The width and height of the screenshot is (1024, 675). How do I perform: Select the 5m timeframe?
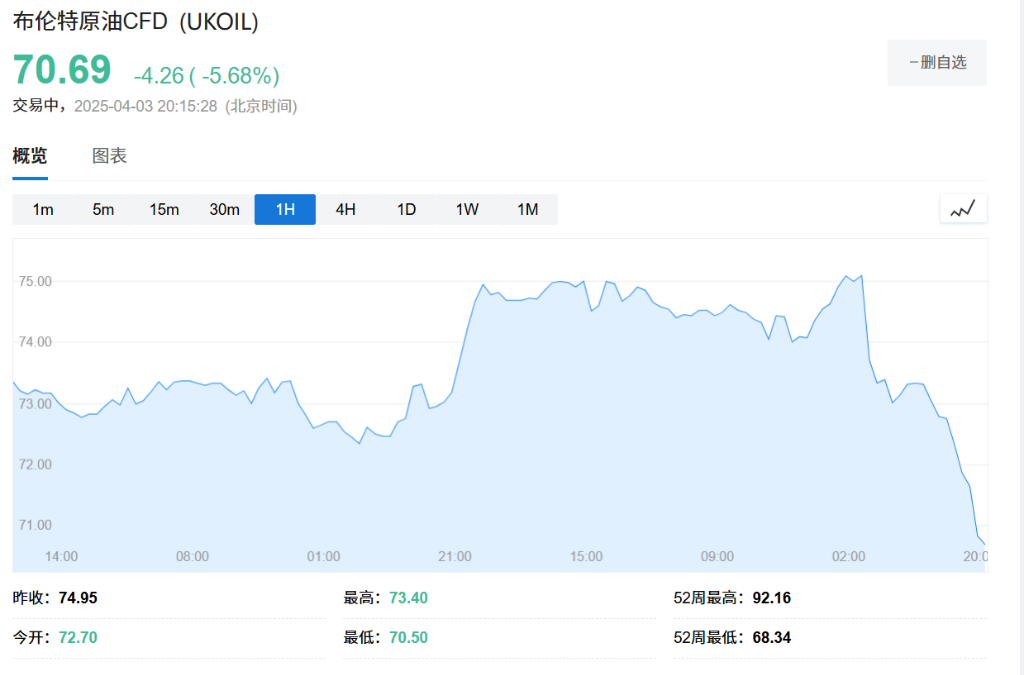tap(103, 210)
